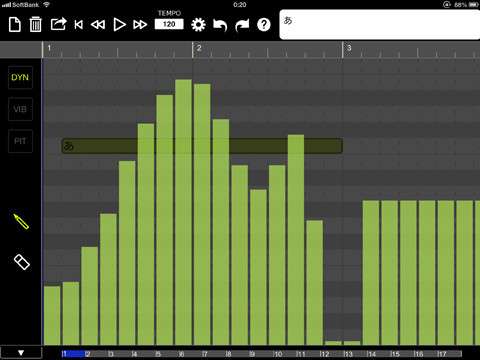Tap the battery indicator in the status bar

[x=474, y=5]
